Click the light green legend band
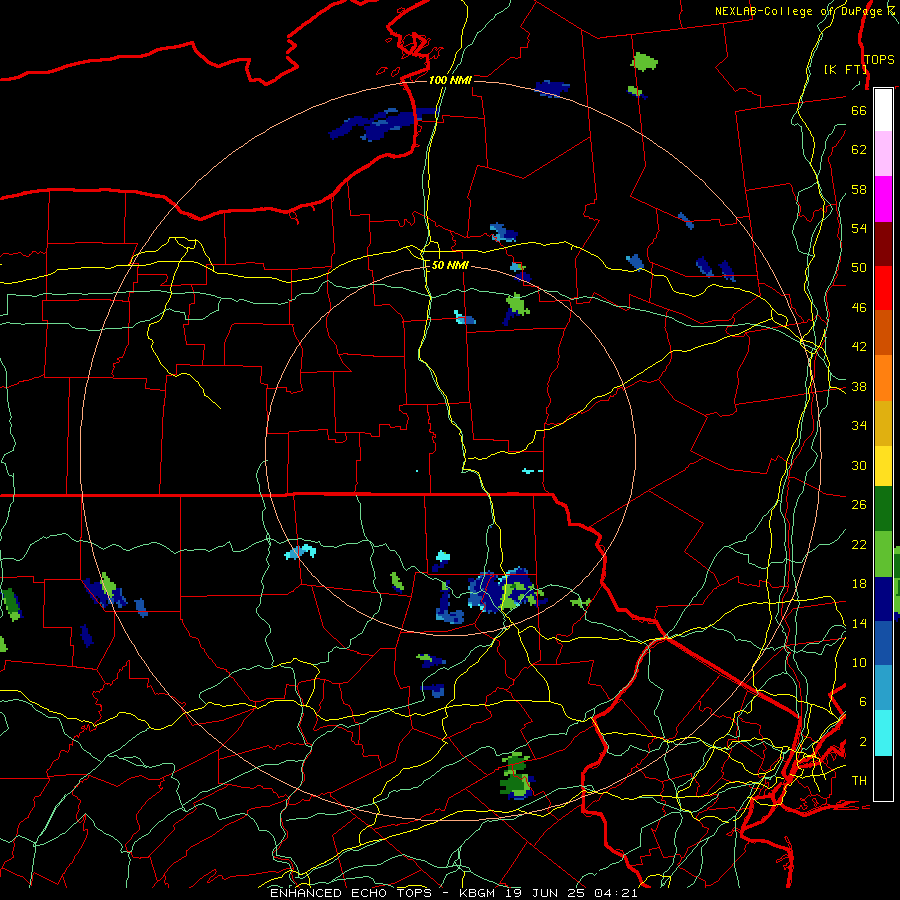This screenshot has height=900, width=900. click(x=883, y=554)
